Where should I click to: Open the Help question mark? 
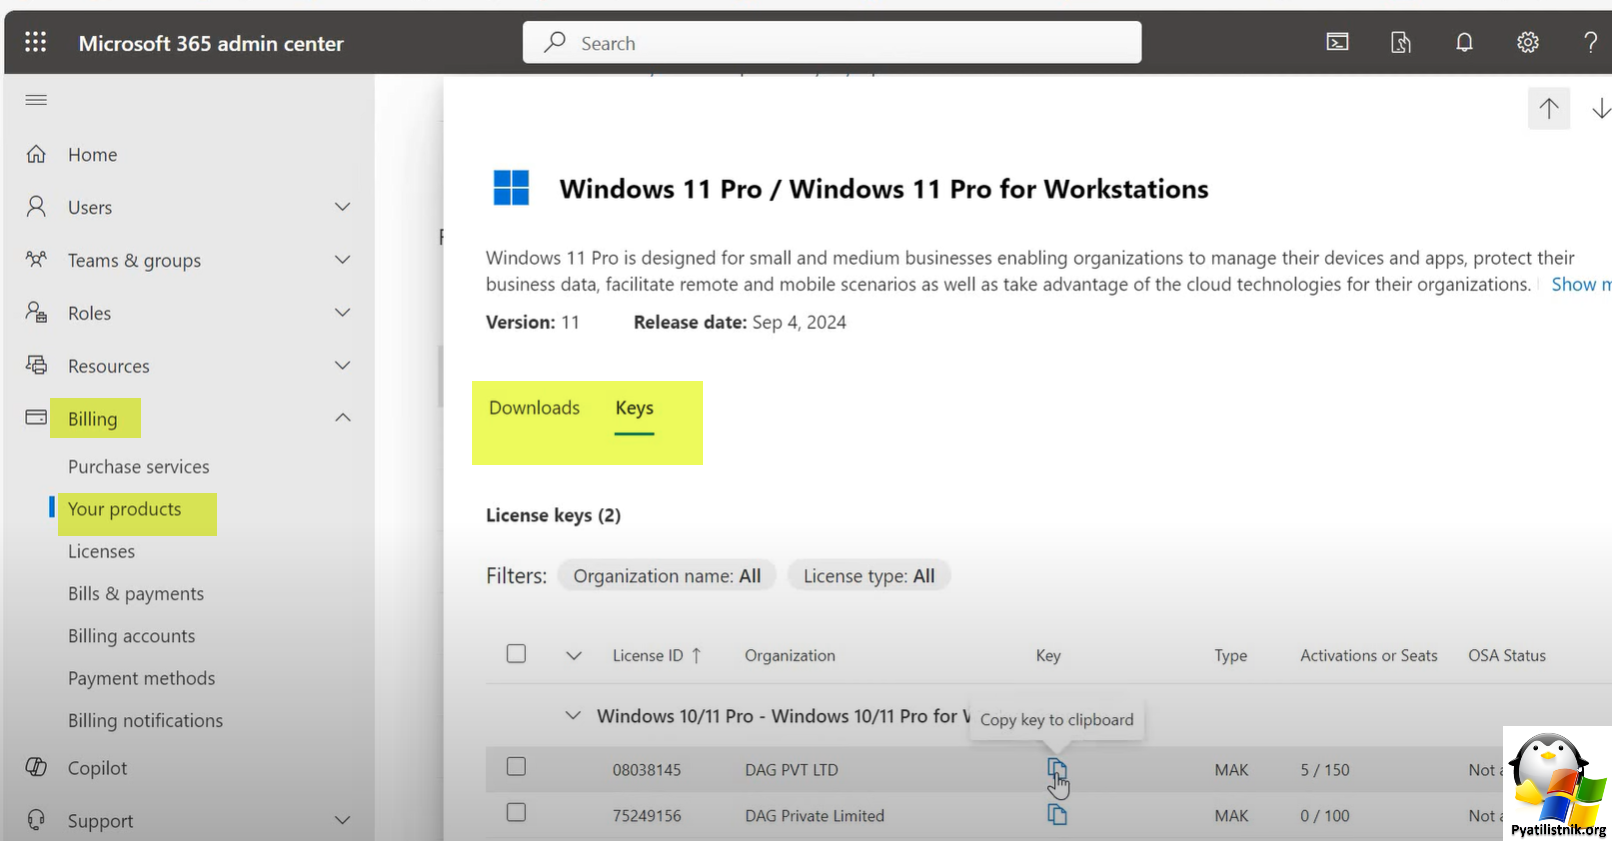click(1590, 42)
